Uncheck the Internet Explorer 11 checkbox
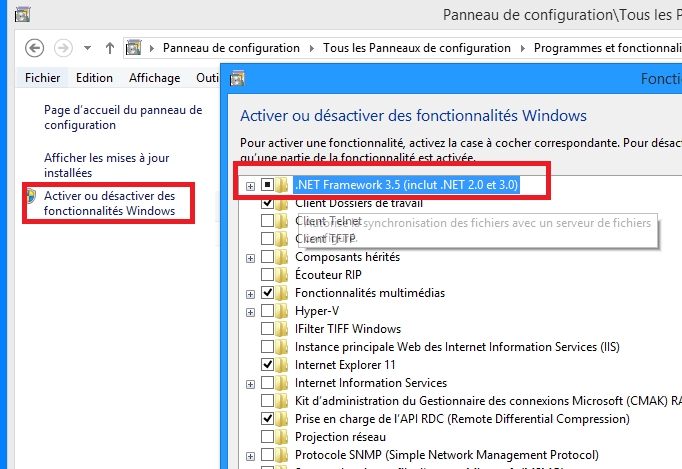 (267, 365)
